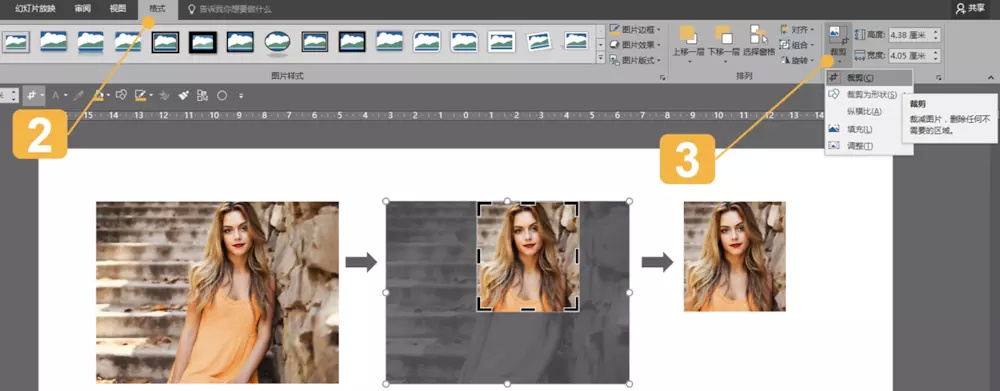This screenshot has width=1000, height=391.
Task: Select the eyedropper tool icon
Action: [x=78, y=96]
